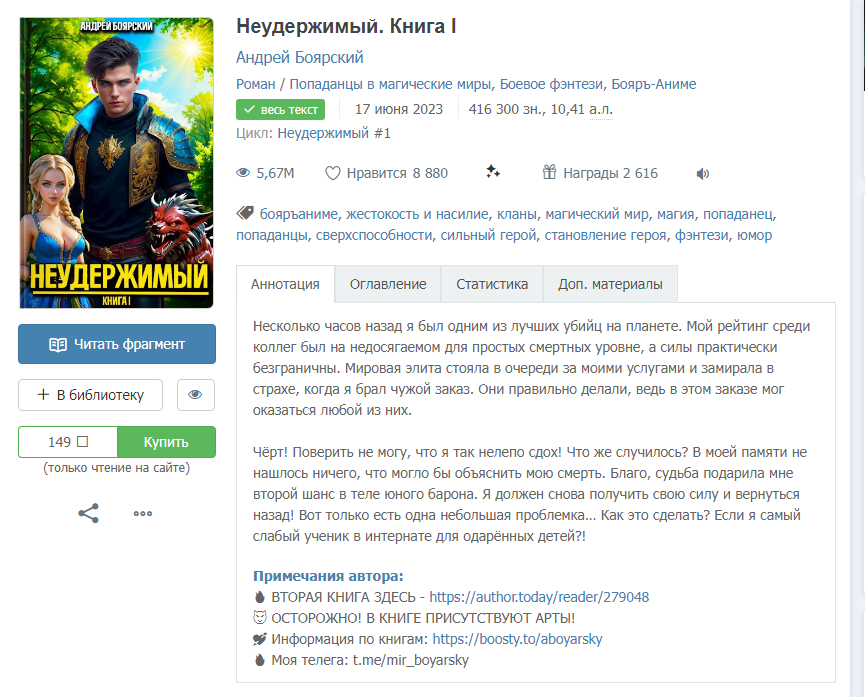The width and height of the screenshot is (865, 697).
Task: Click the heart Like icon
Action: [333, 173]
